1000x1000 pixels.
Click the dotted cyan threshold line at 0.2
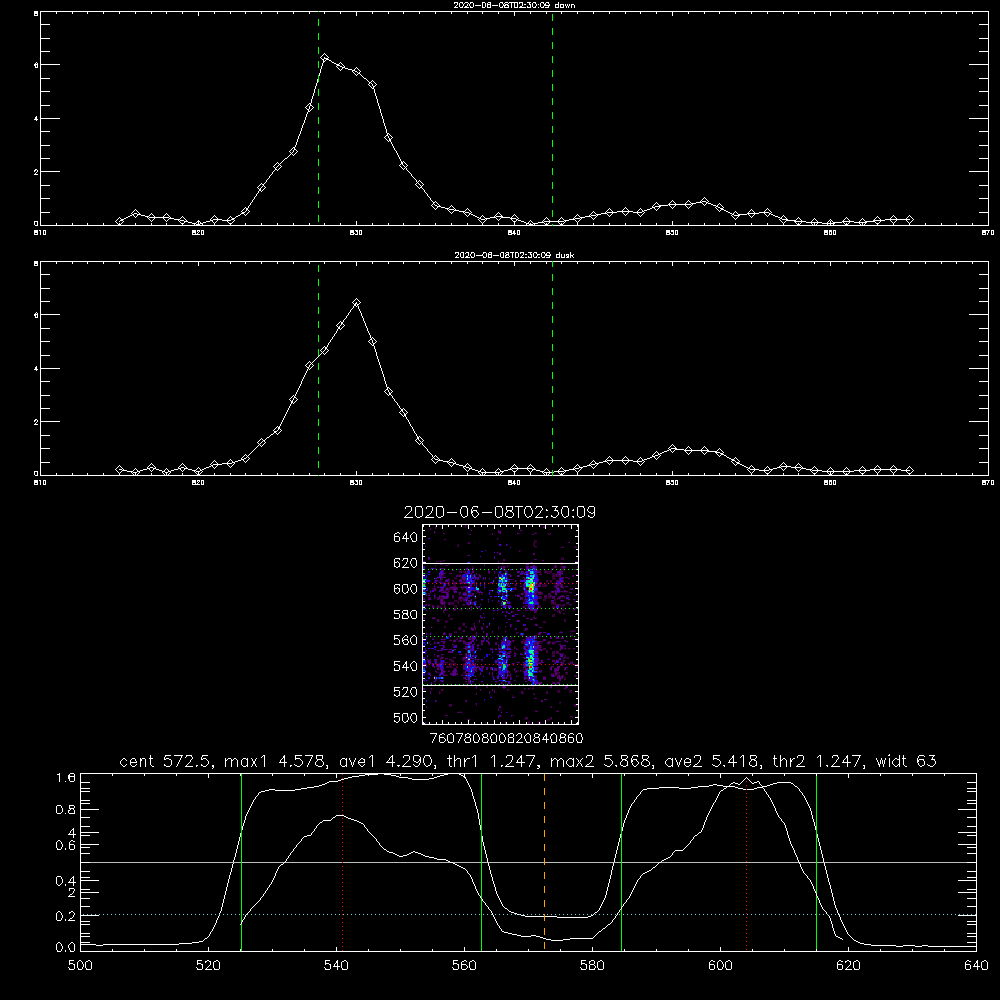tap(528, 915)
